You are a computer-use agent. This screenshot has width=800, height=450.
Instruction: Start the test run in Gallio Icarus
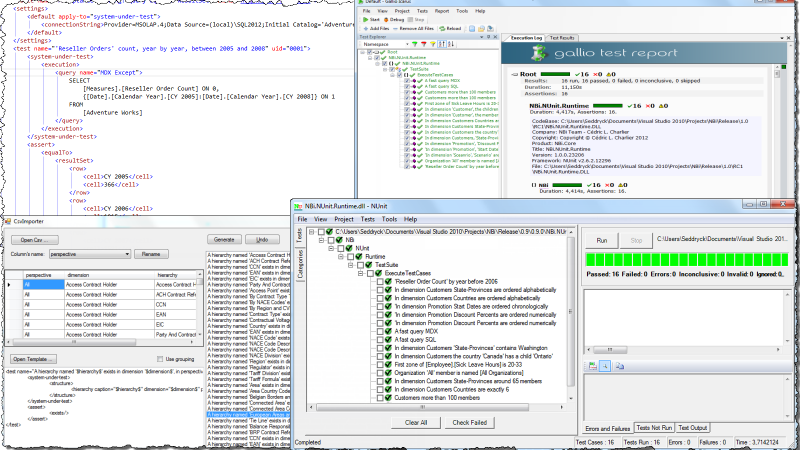pos(371,20)
